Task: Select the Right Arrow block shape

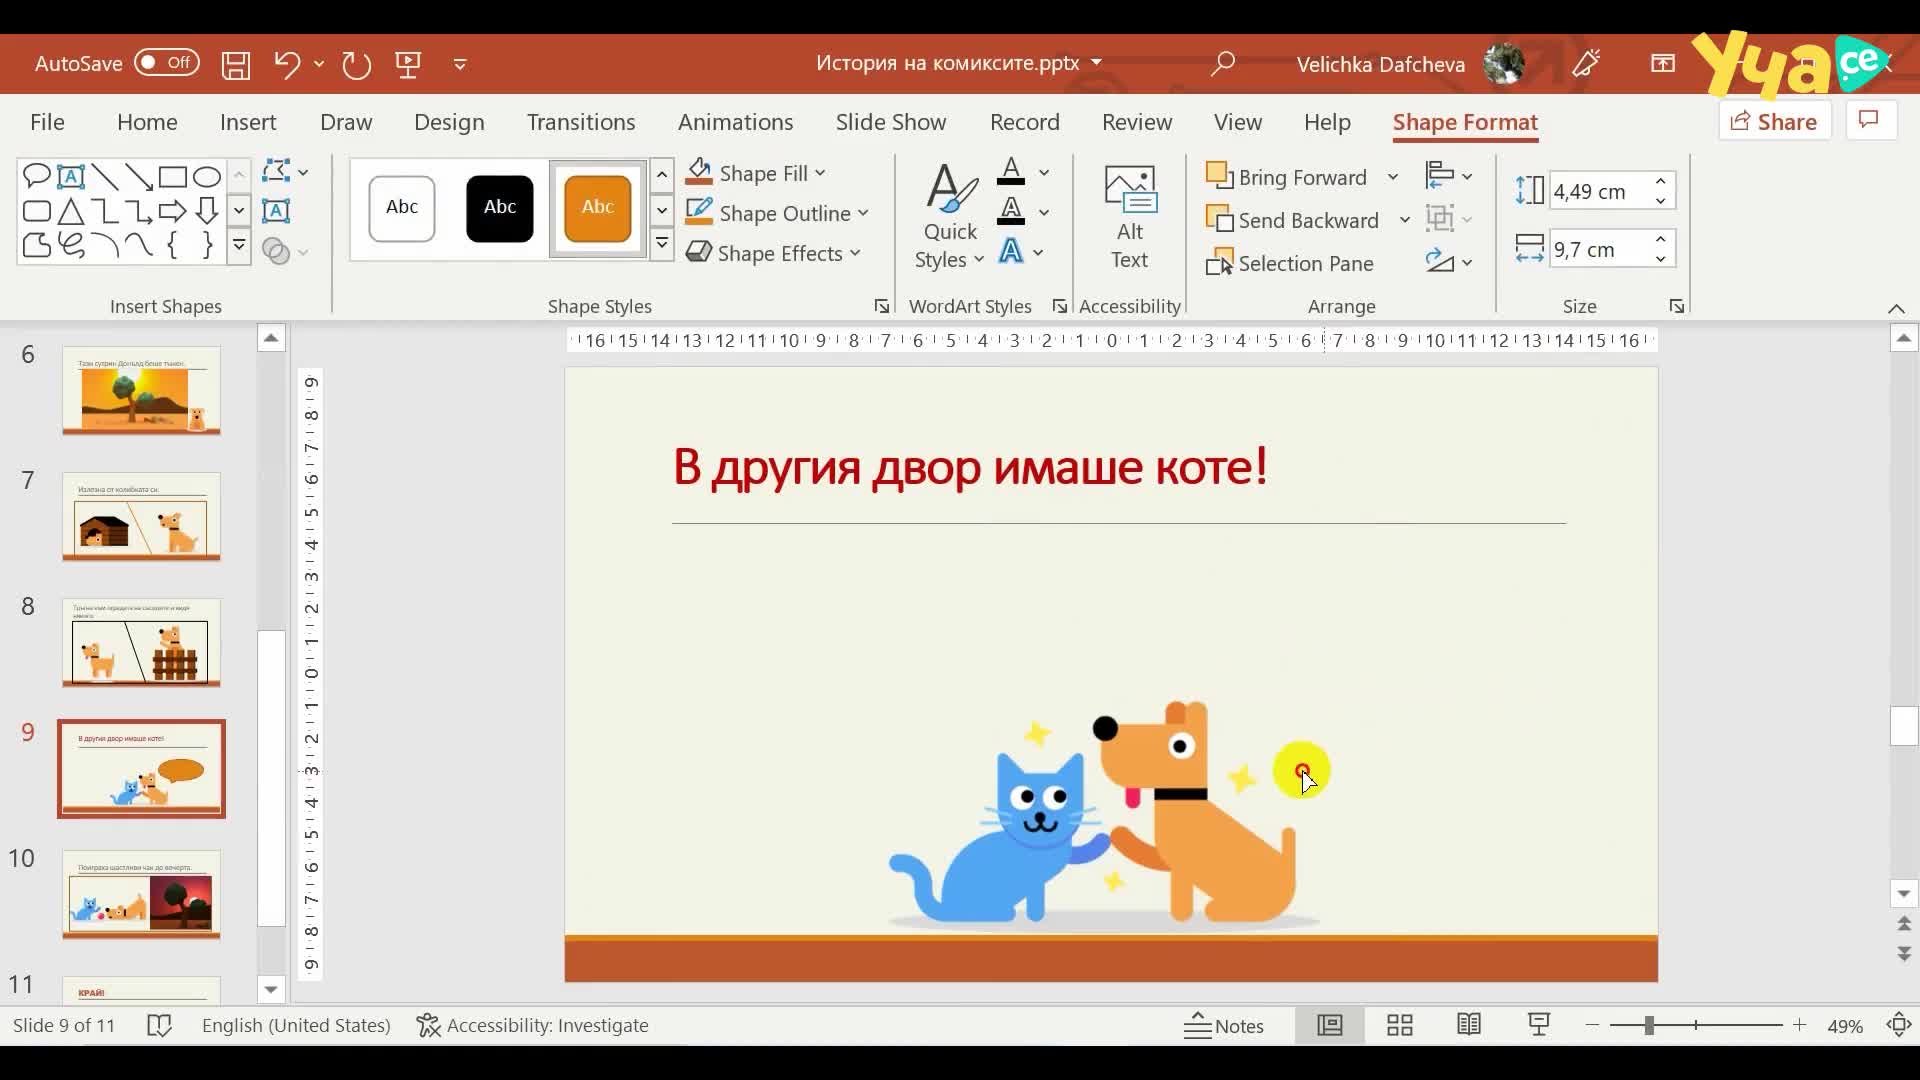Action: point(173,212)
